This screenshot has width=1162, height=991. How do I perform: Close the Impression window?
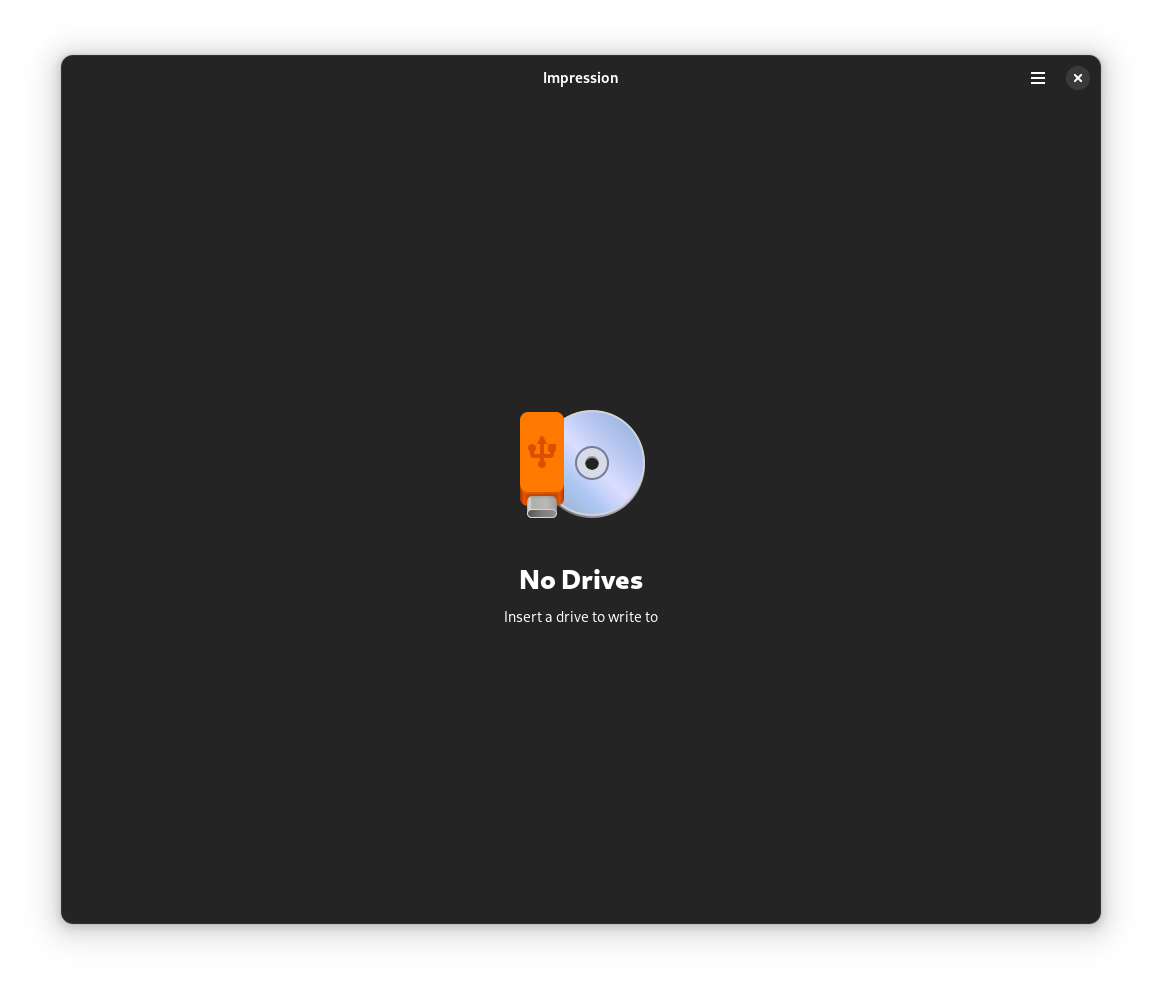(1078, 78)
